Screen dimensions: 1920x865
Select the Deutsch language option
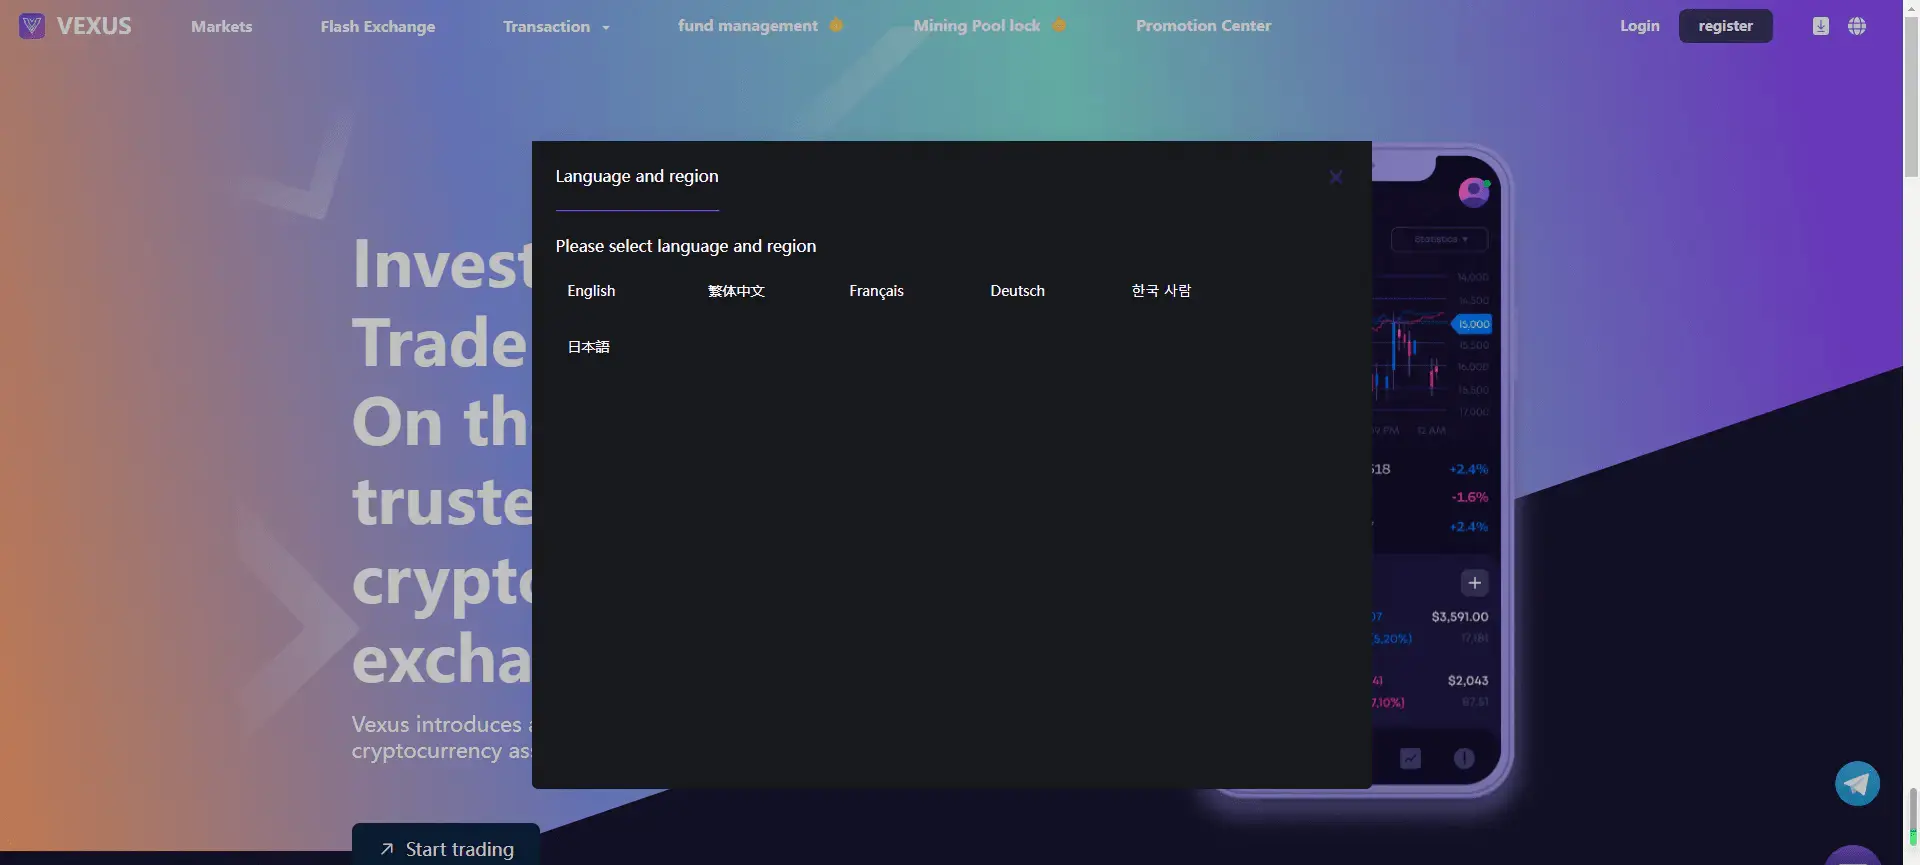1017,291
